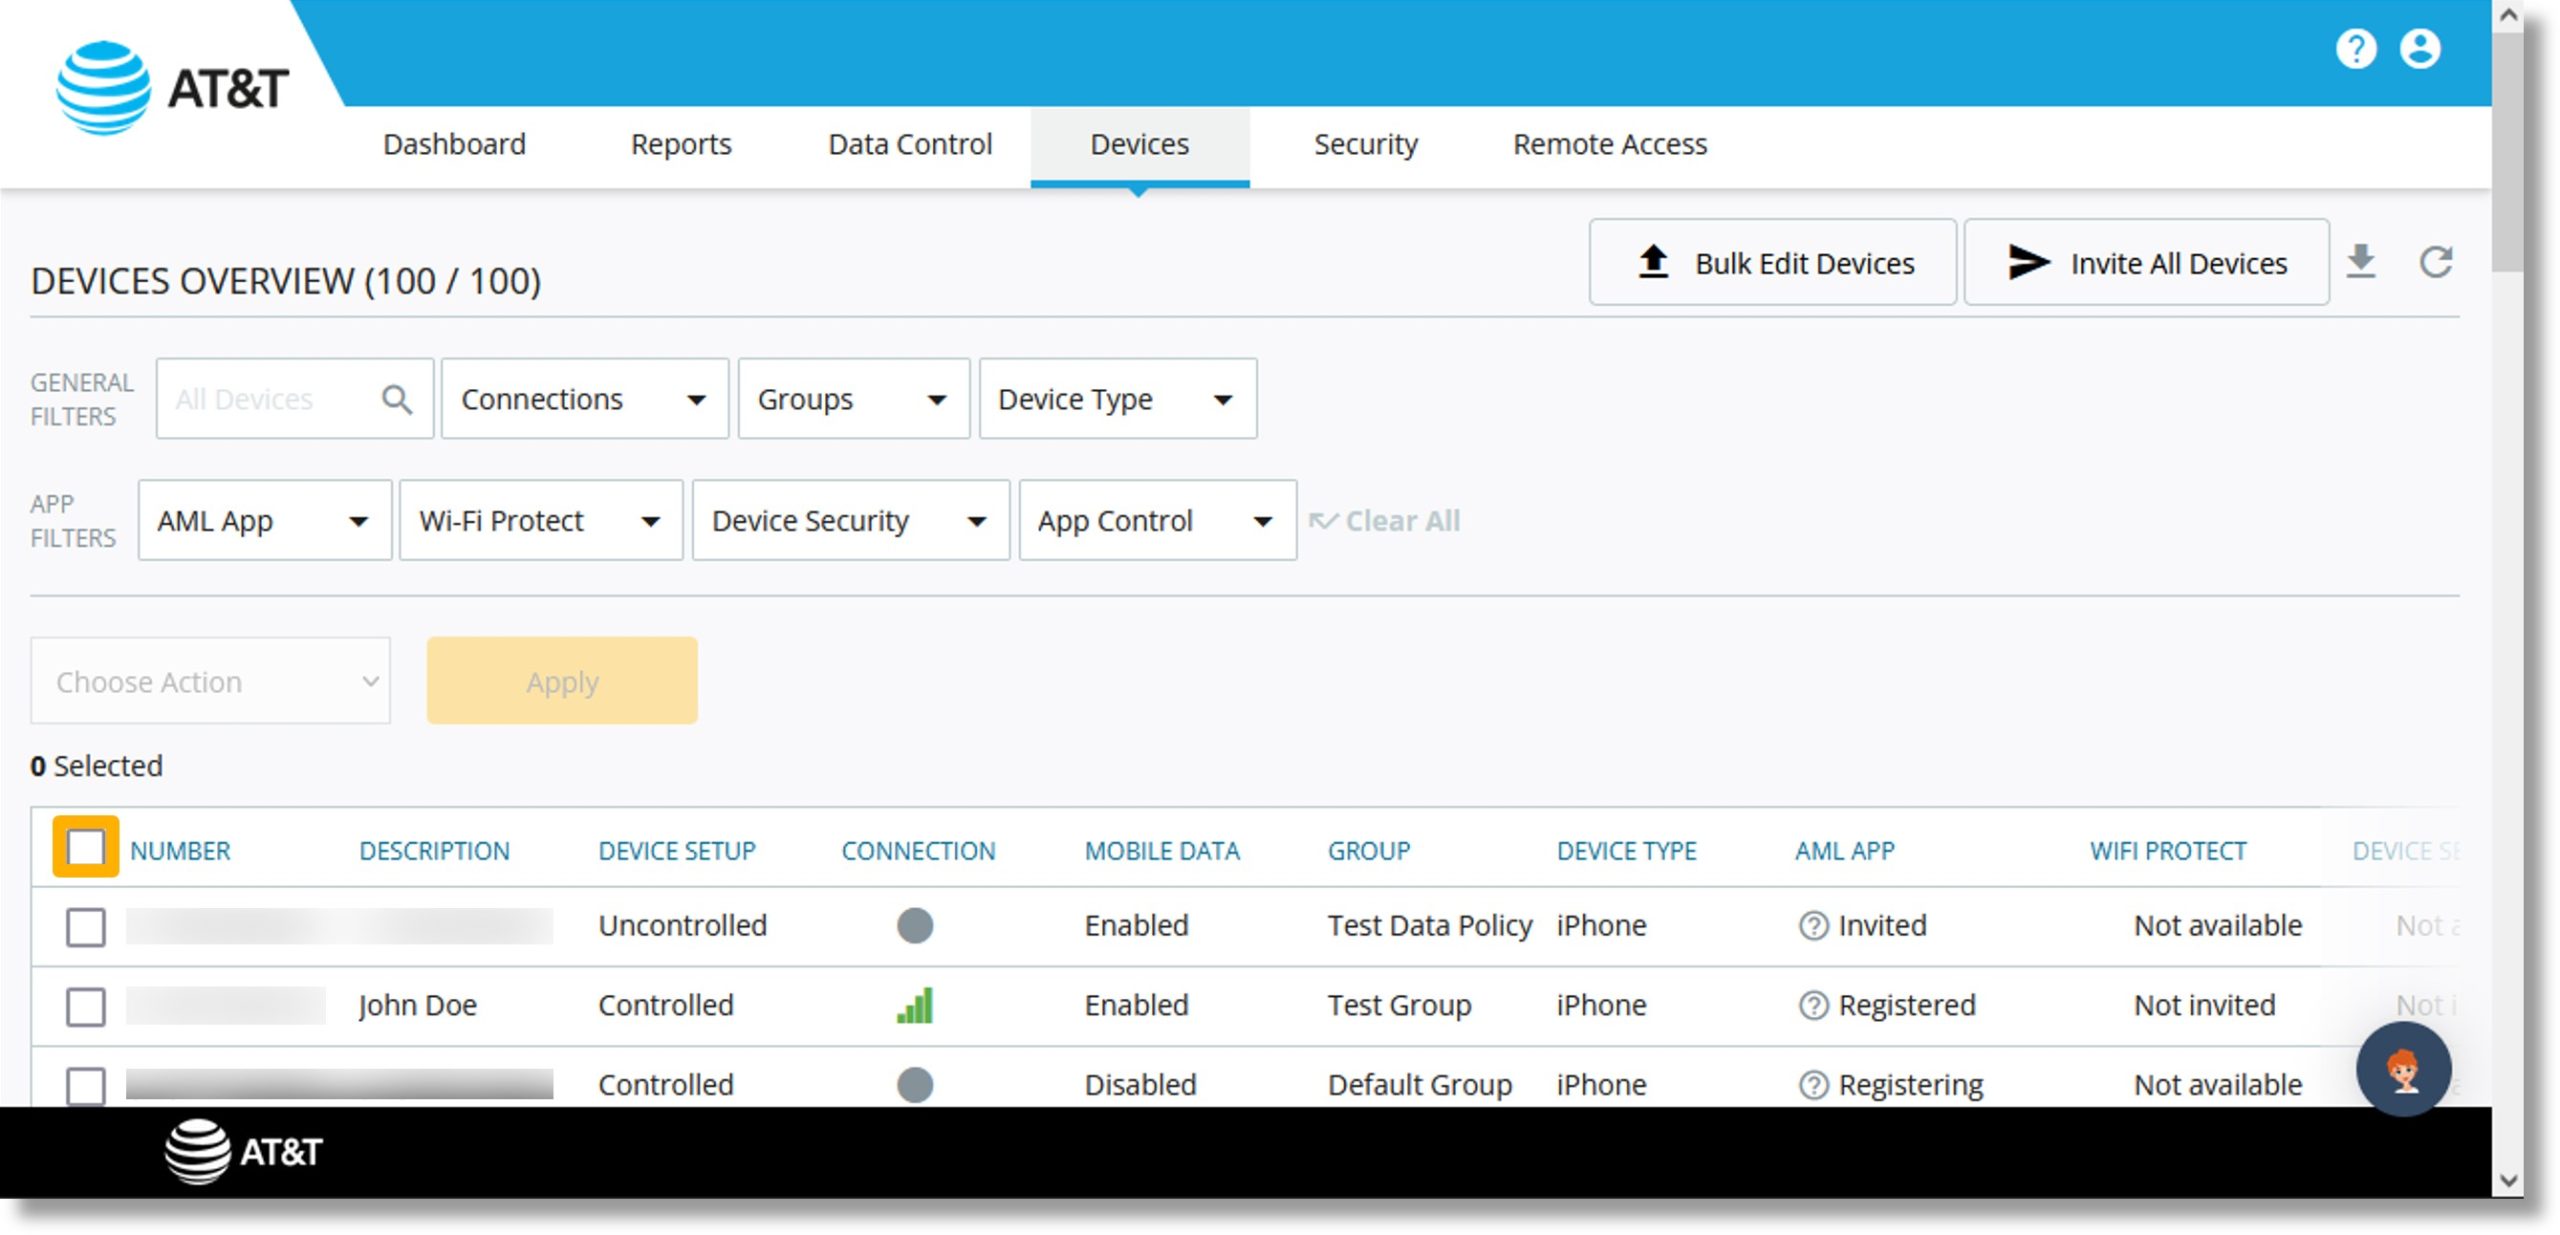Image resolution: width=2560 pixels, height=1235 pixels.
Task: Click the Bulk Edit Devices button
Action: tap(1773, 261)
